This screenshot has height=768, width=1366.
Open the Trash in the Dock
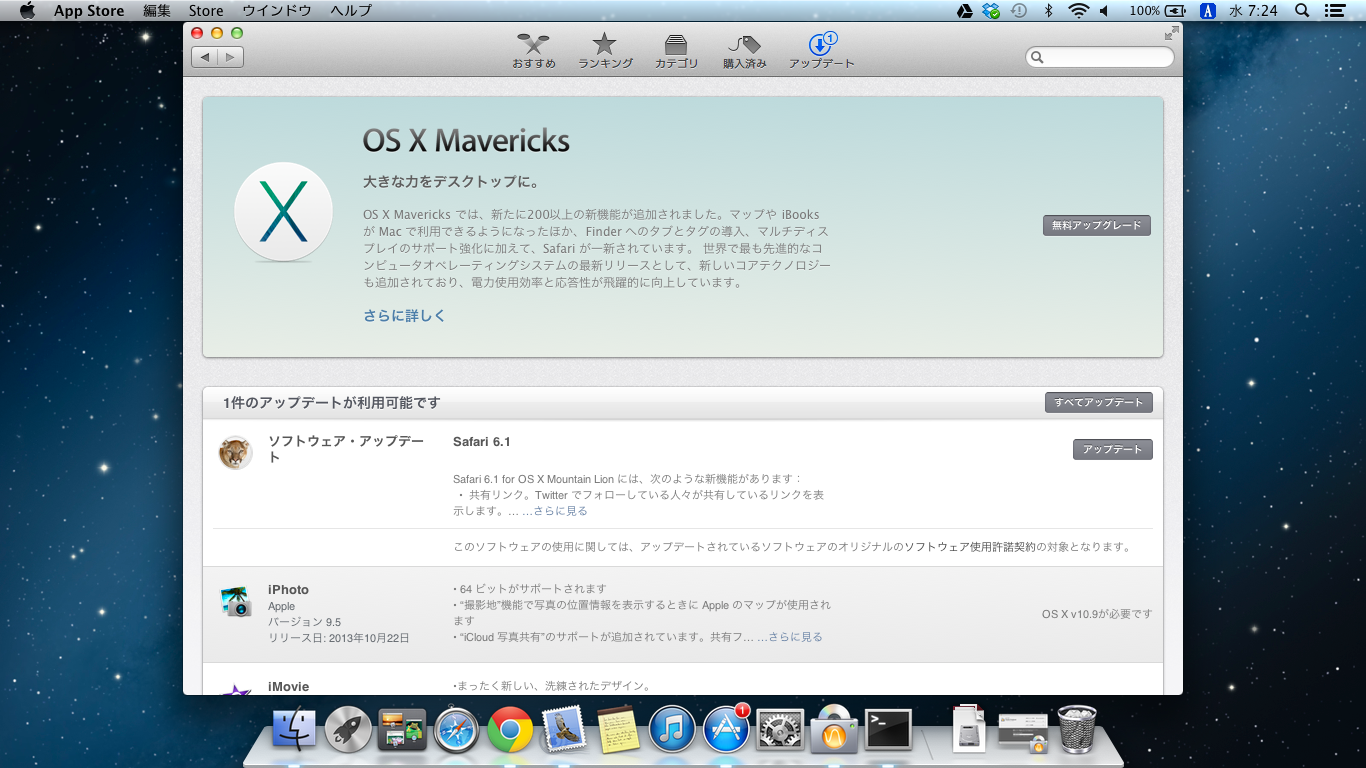(1077, 730)
